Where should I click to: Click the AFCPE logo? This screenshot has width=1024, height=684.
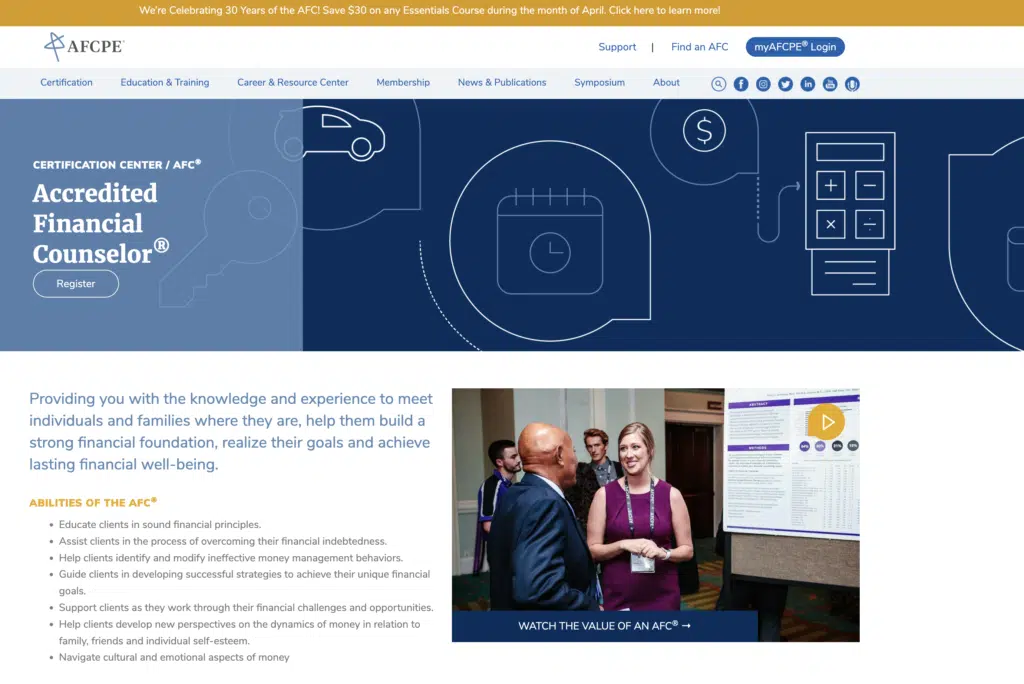point(84,46)
